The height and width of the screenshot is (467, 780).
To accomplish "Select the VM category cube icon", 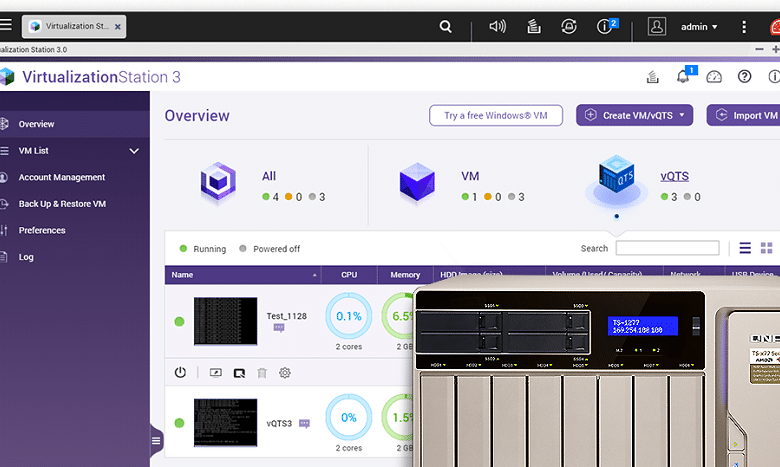I will (x=417, y=183).
